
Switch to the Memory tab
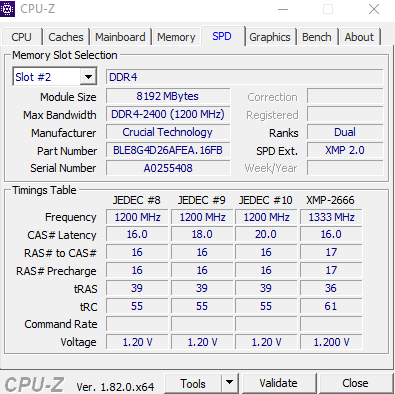176,37
